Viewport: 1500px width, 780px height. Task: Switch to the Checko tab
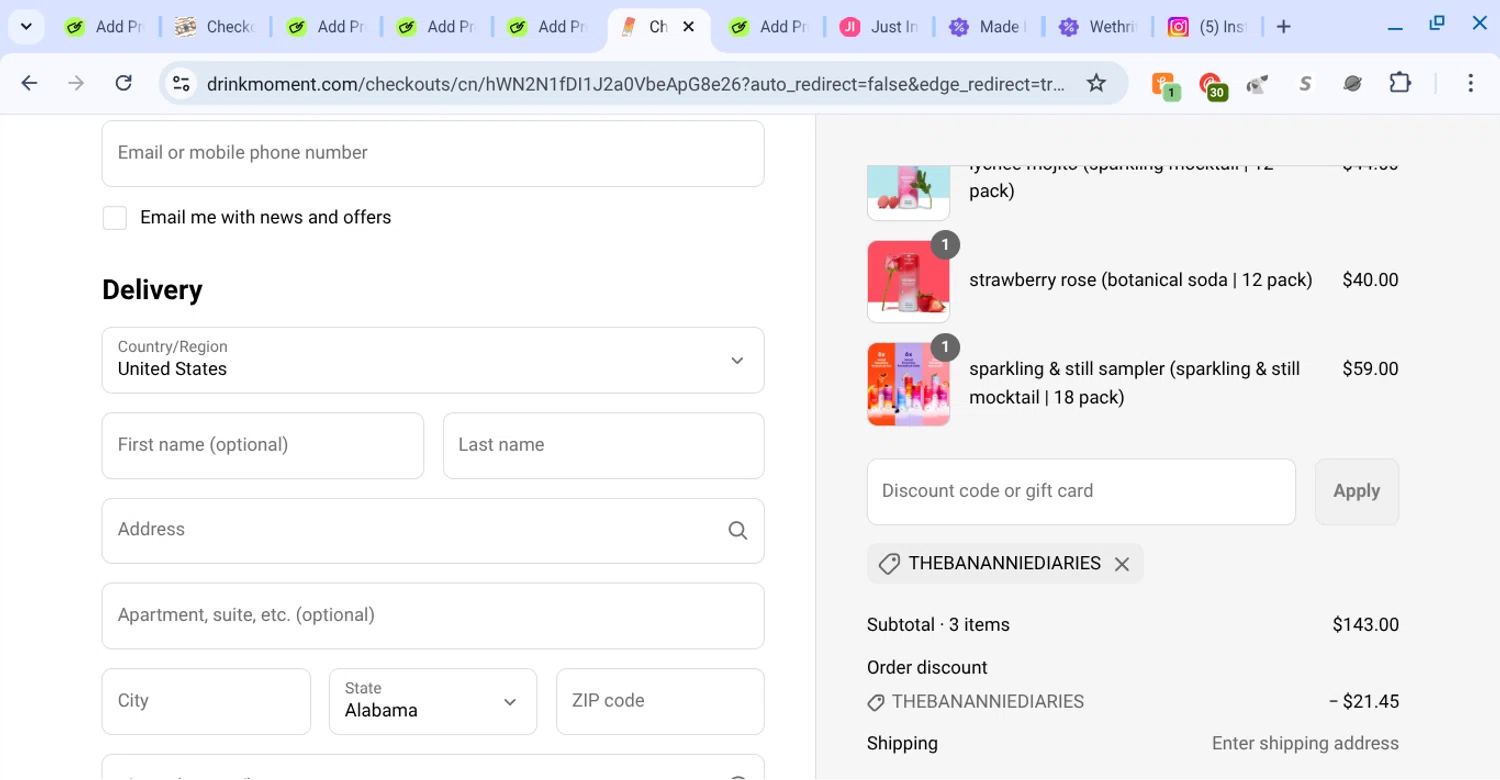(x=214, y=27)
